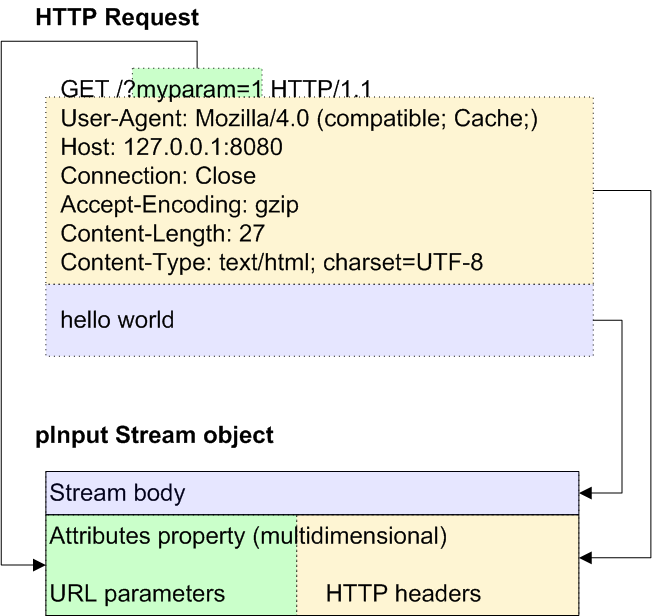The image size is (652, 616).
Task: Select the URL parameters label
Action: pyautogui.click(x=137, y=593)
